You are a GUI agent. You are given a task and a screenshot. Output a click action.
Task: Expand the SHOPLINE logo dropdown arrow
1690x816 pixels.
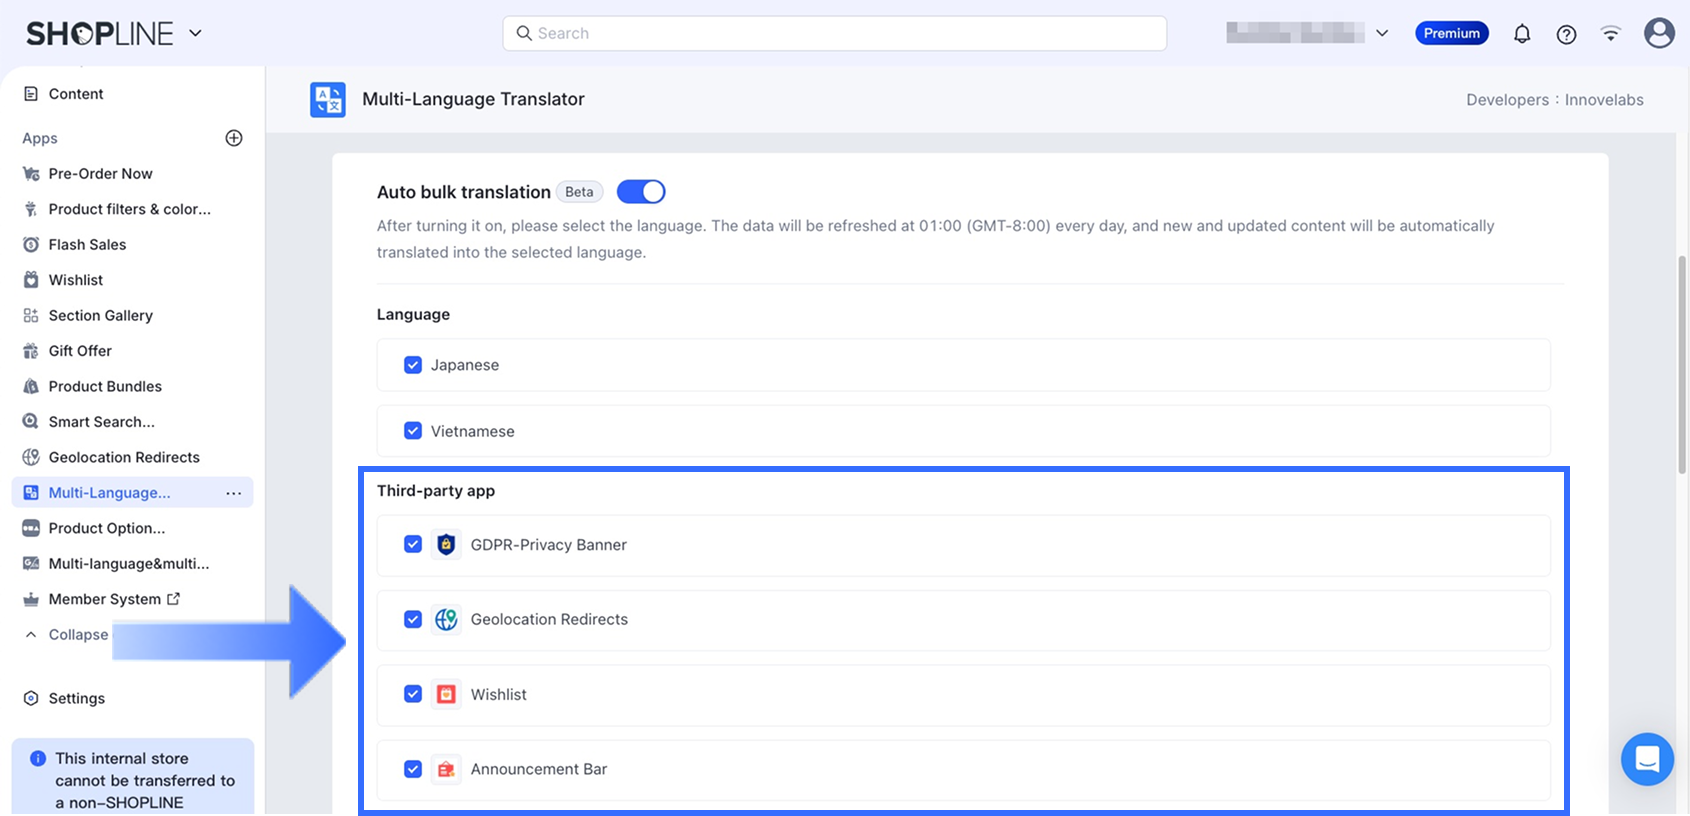tap(196, 33)
